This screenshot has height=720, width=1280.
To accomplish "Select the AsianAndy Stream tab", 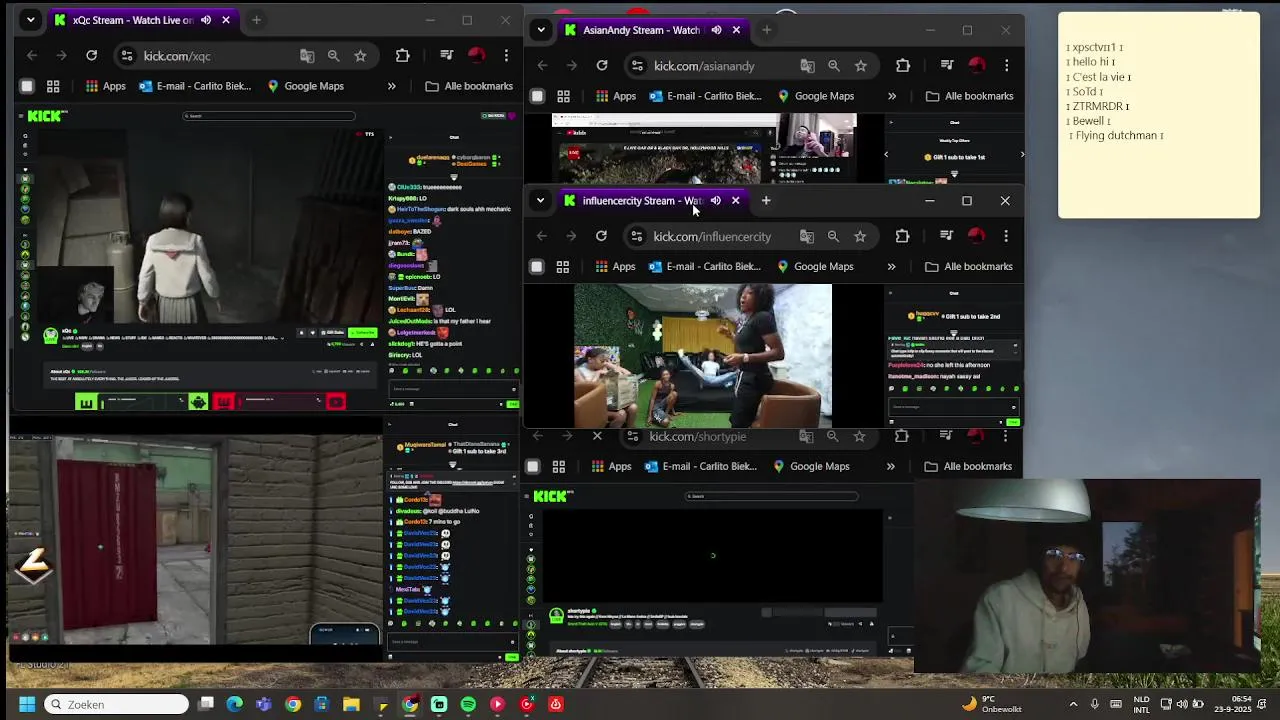I will pos(652,30).
